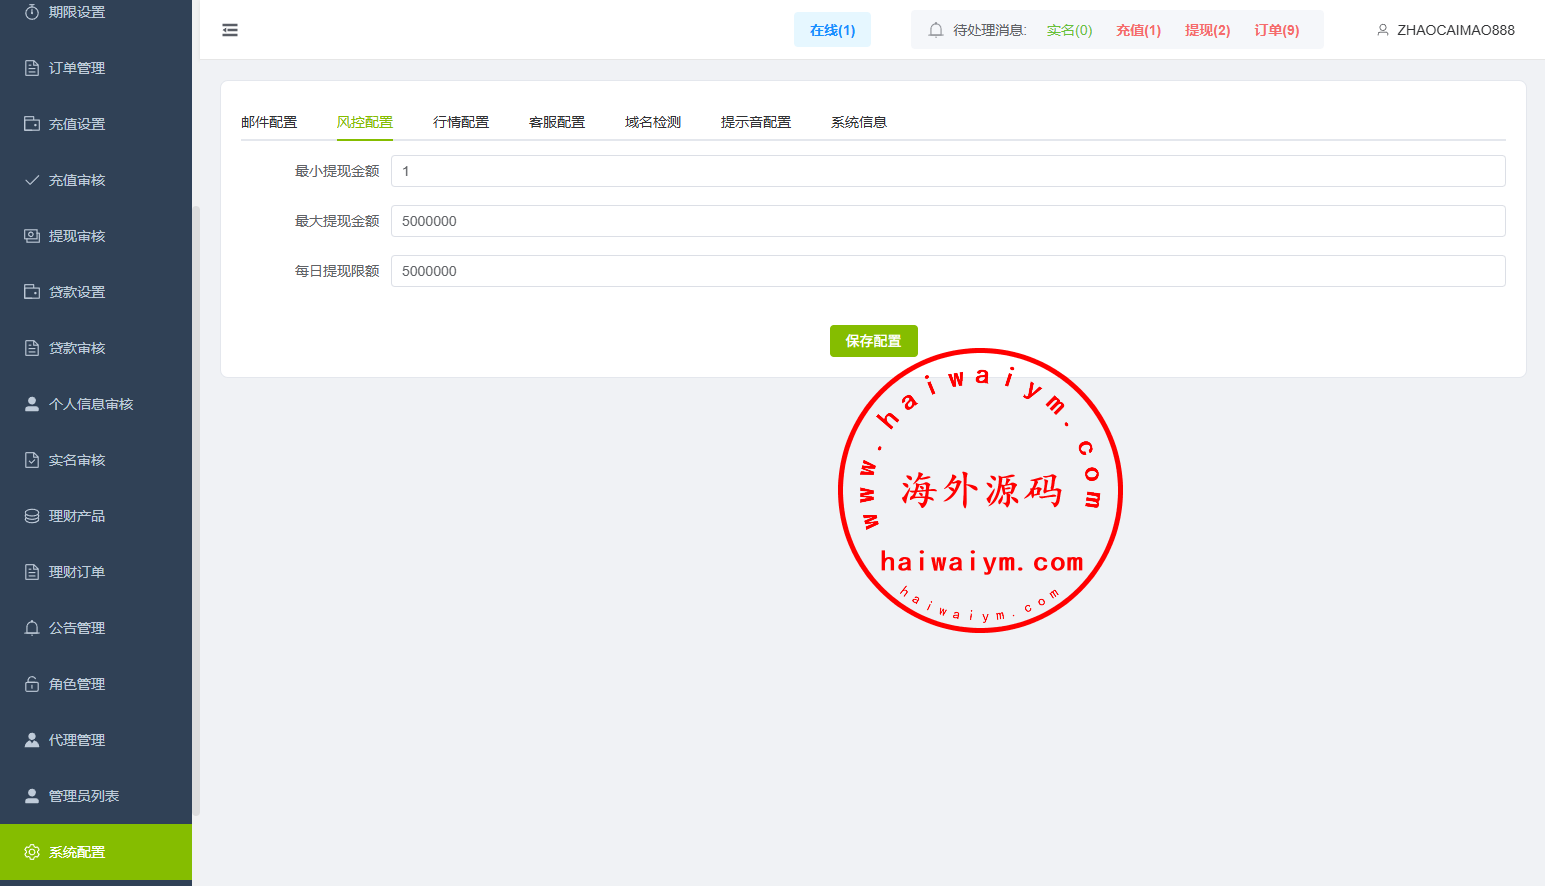Click into the 每日提现限额 input field
Image resolution: width=1545 pixels, height=886 pixels.
click(947, 271)
